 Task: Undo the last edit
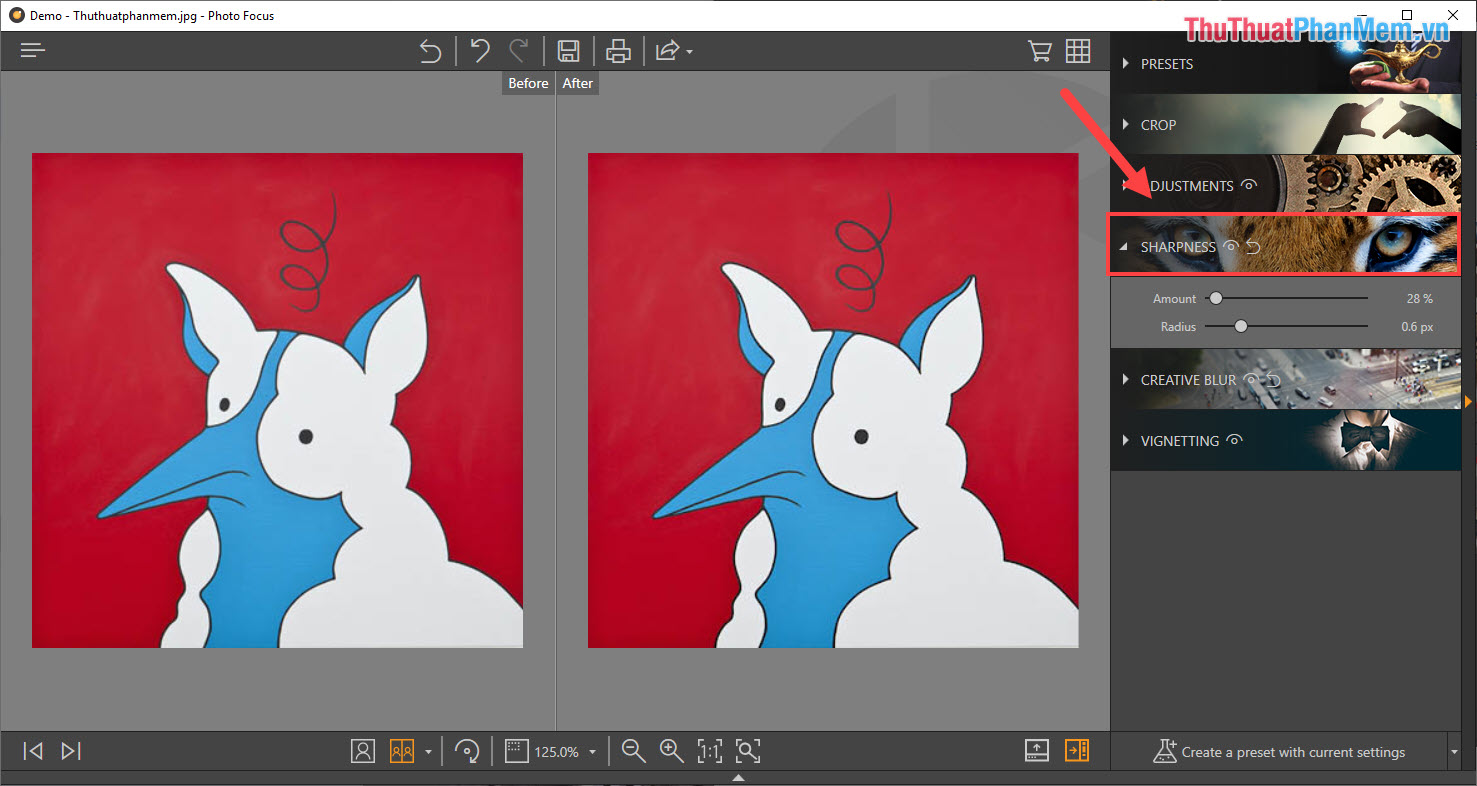pyautogui.click(x=477, y=51)
